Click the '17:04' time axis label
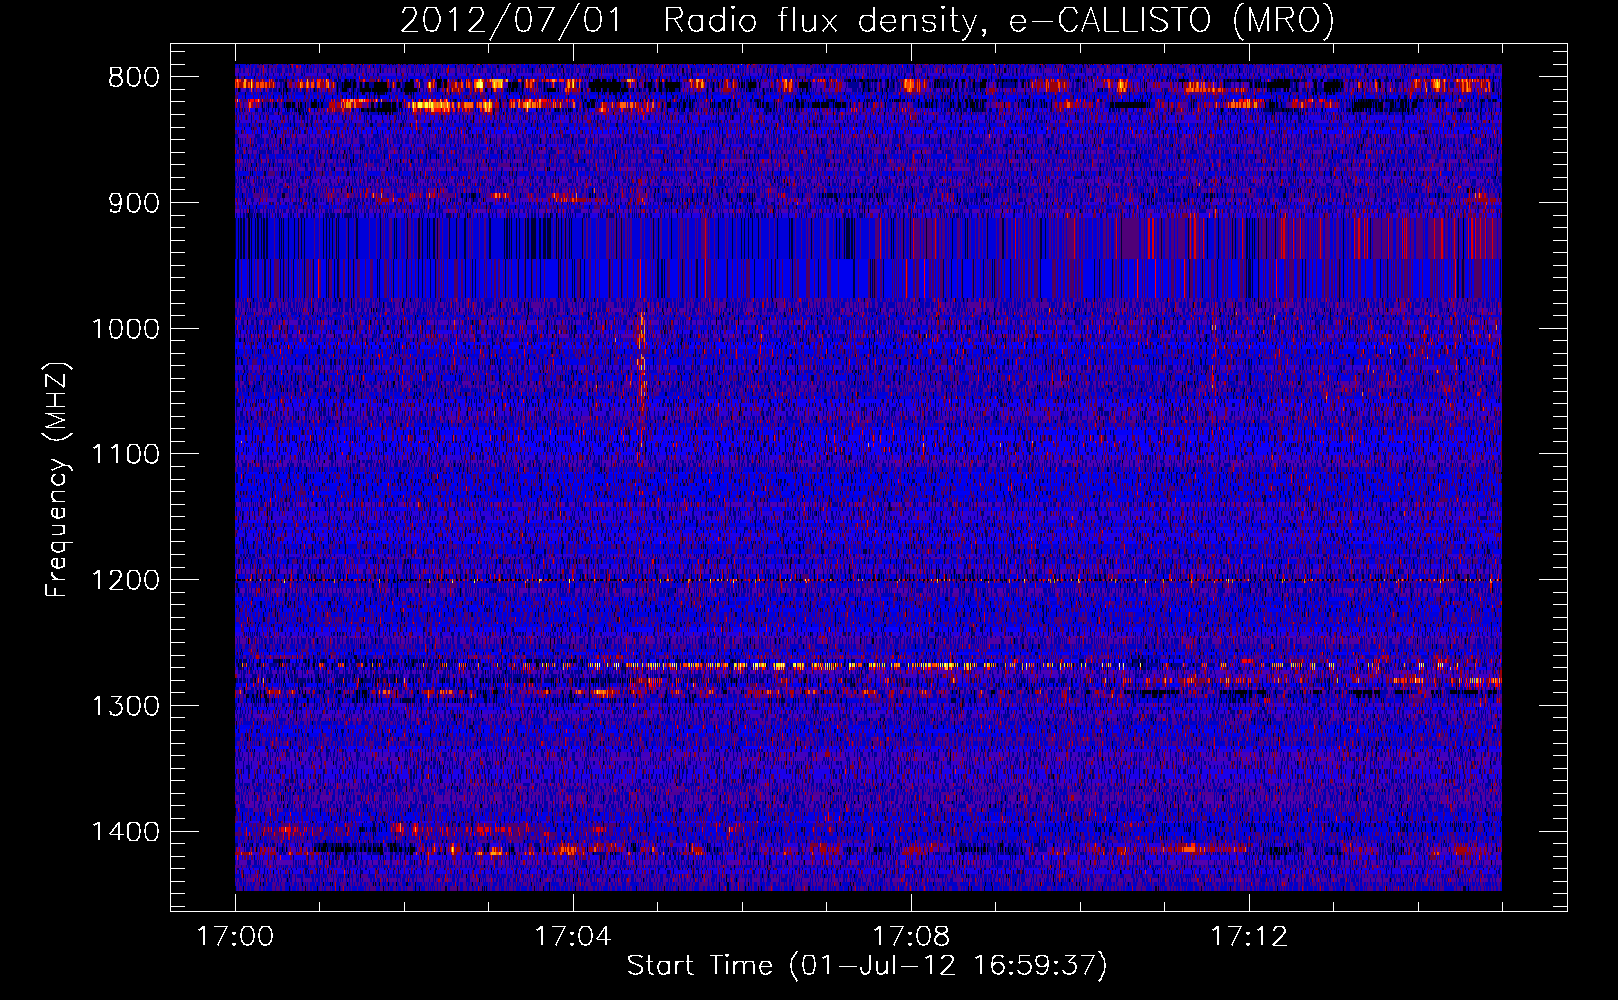This screenshot has width=1618, height=1000. click(573, 937)
